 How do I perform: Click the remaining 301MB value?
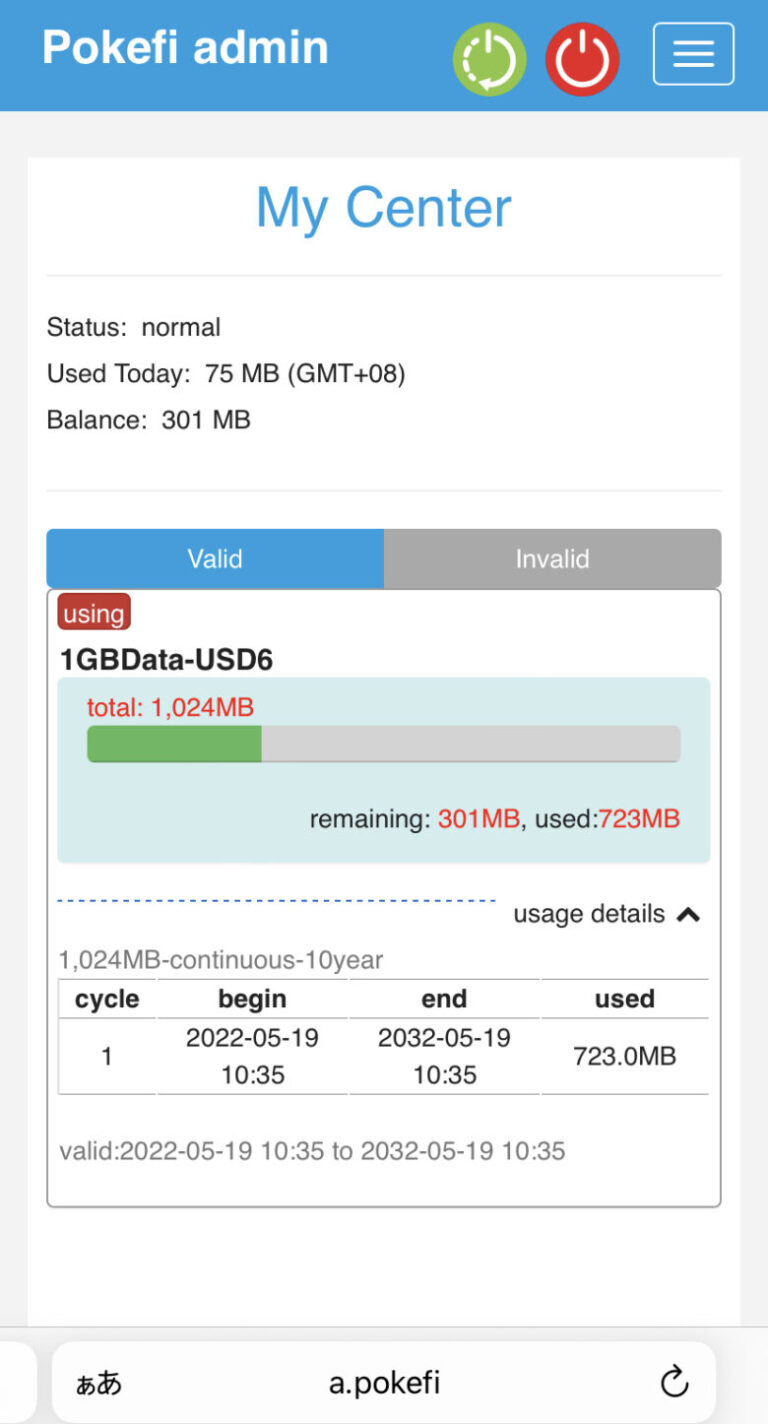(478, 819)
